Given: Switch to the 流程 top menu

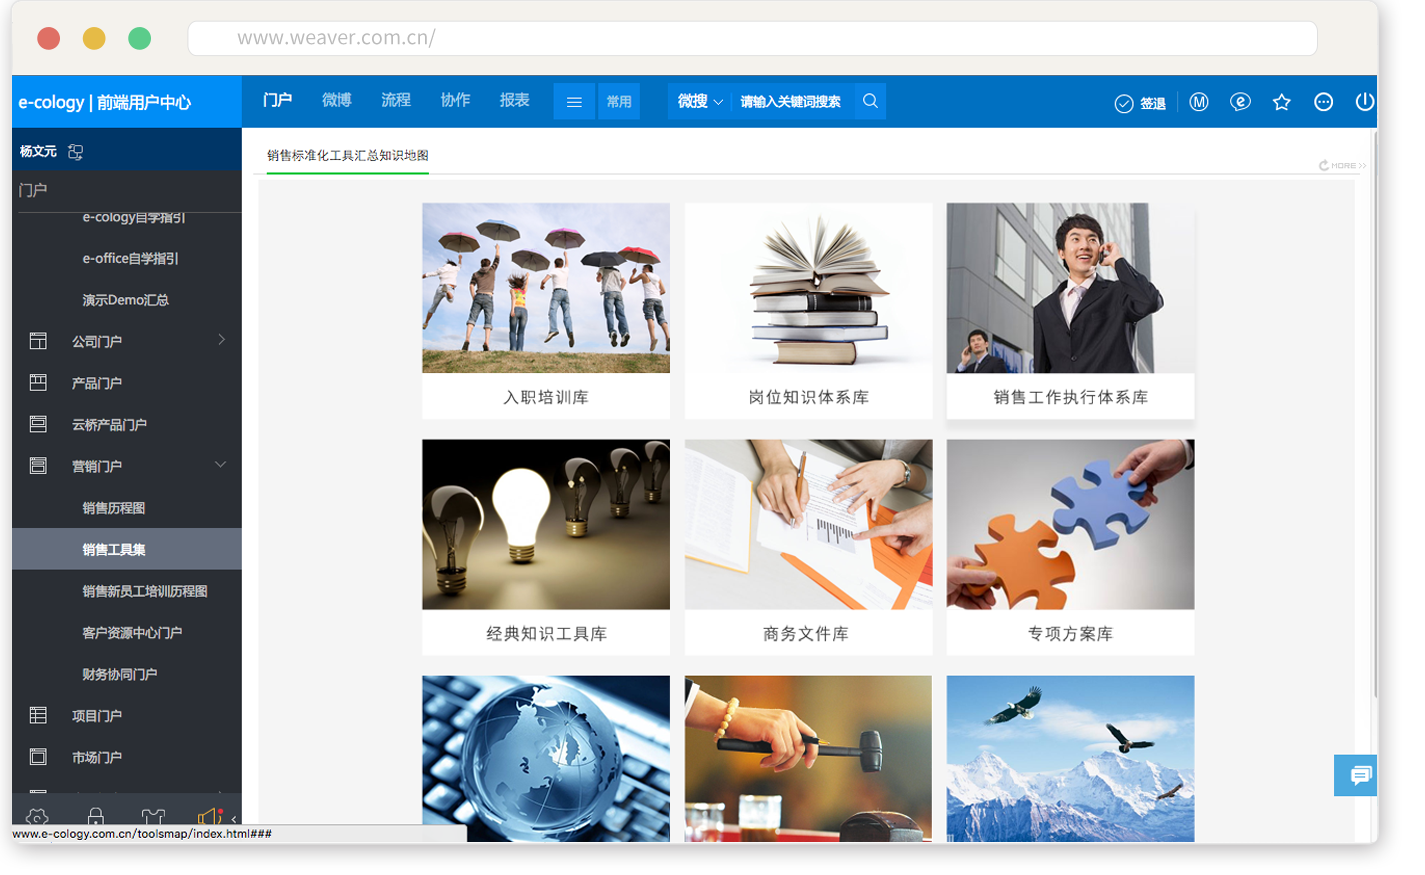Looking at the screenshot, I should [396, 100].
